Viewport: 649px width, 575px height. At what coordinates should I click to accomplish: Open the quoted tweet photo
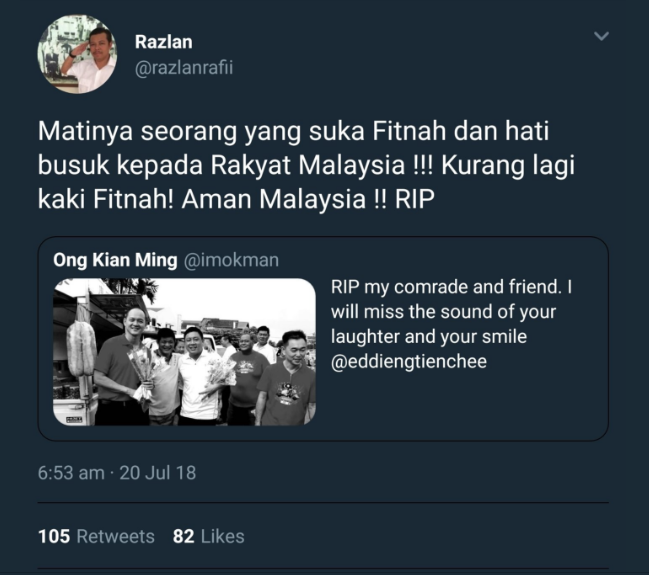point(184,351)
